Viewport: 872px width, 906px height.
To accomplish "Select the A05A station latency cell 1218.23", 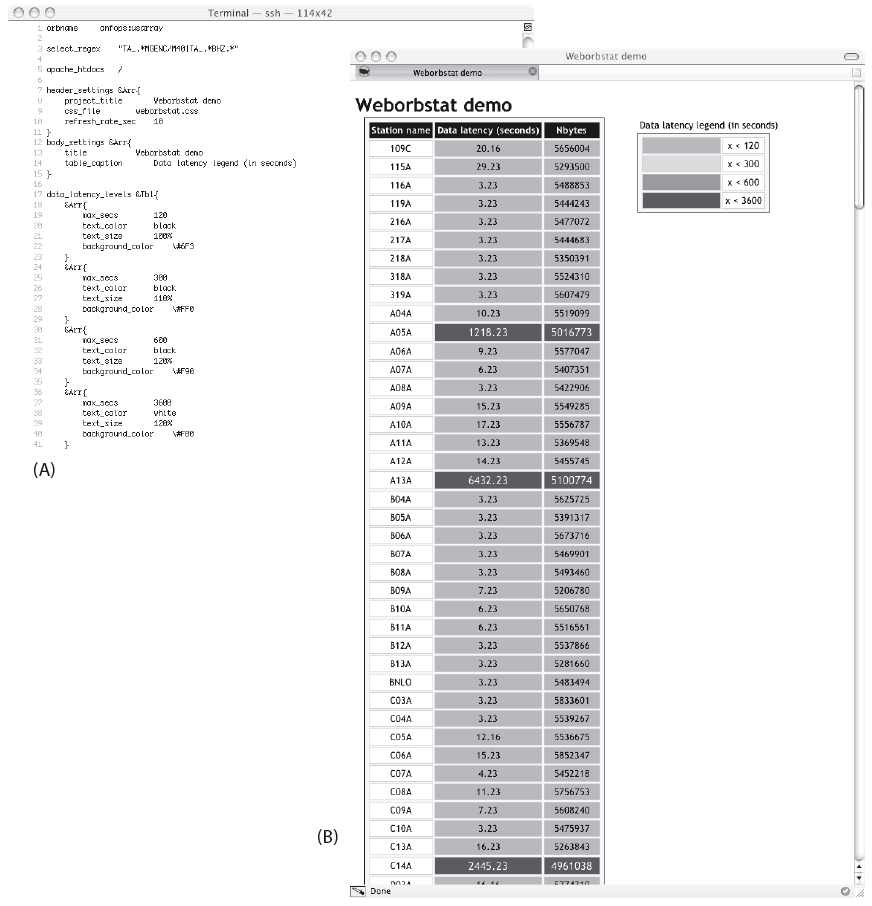I will click(488, 332).
